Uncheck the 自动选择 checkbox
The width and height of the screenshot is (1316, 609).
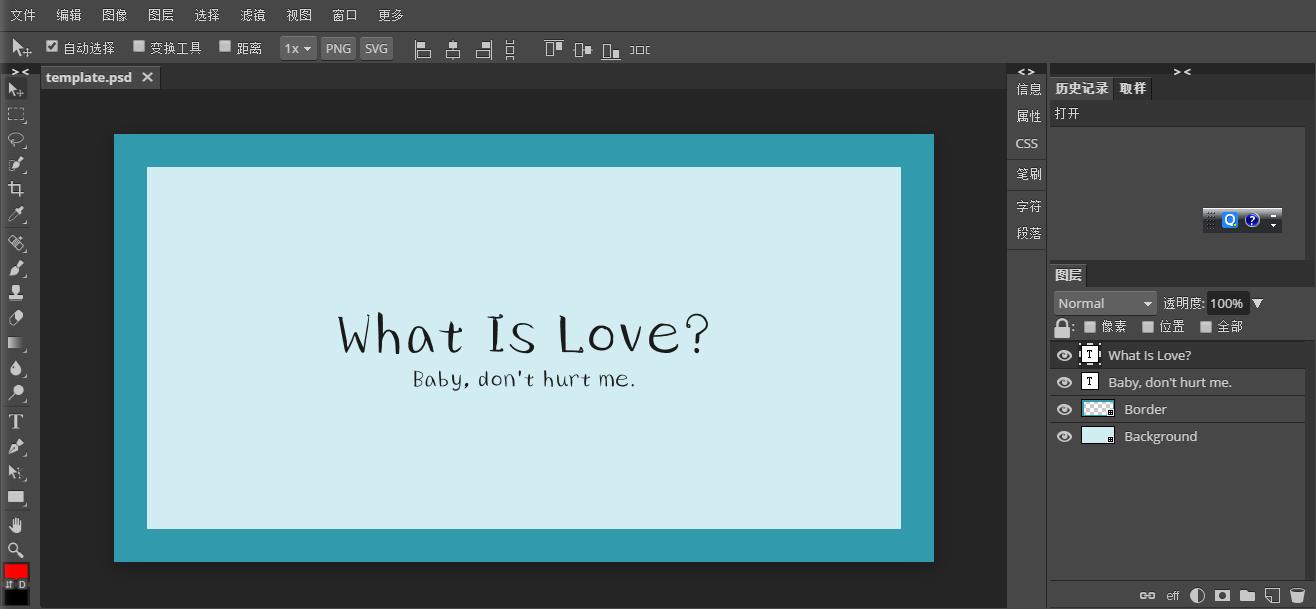pos(52,46)
